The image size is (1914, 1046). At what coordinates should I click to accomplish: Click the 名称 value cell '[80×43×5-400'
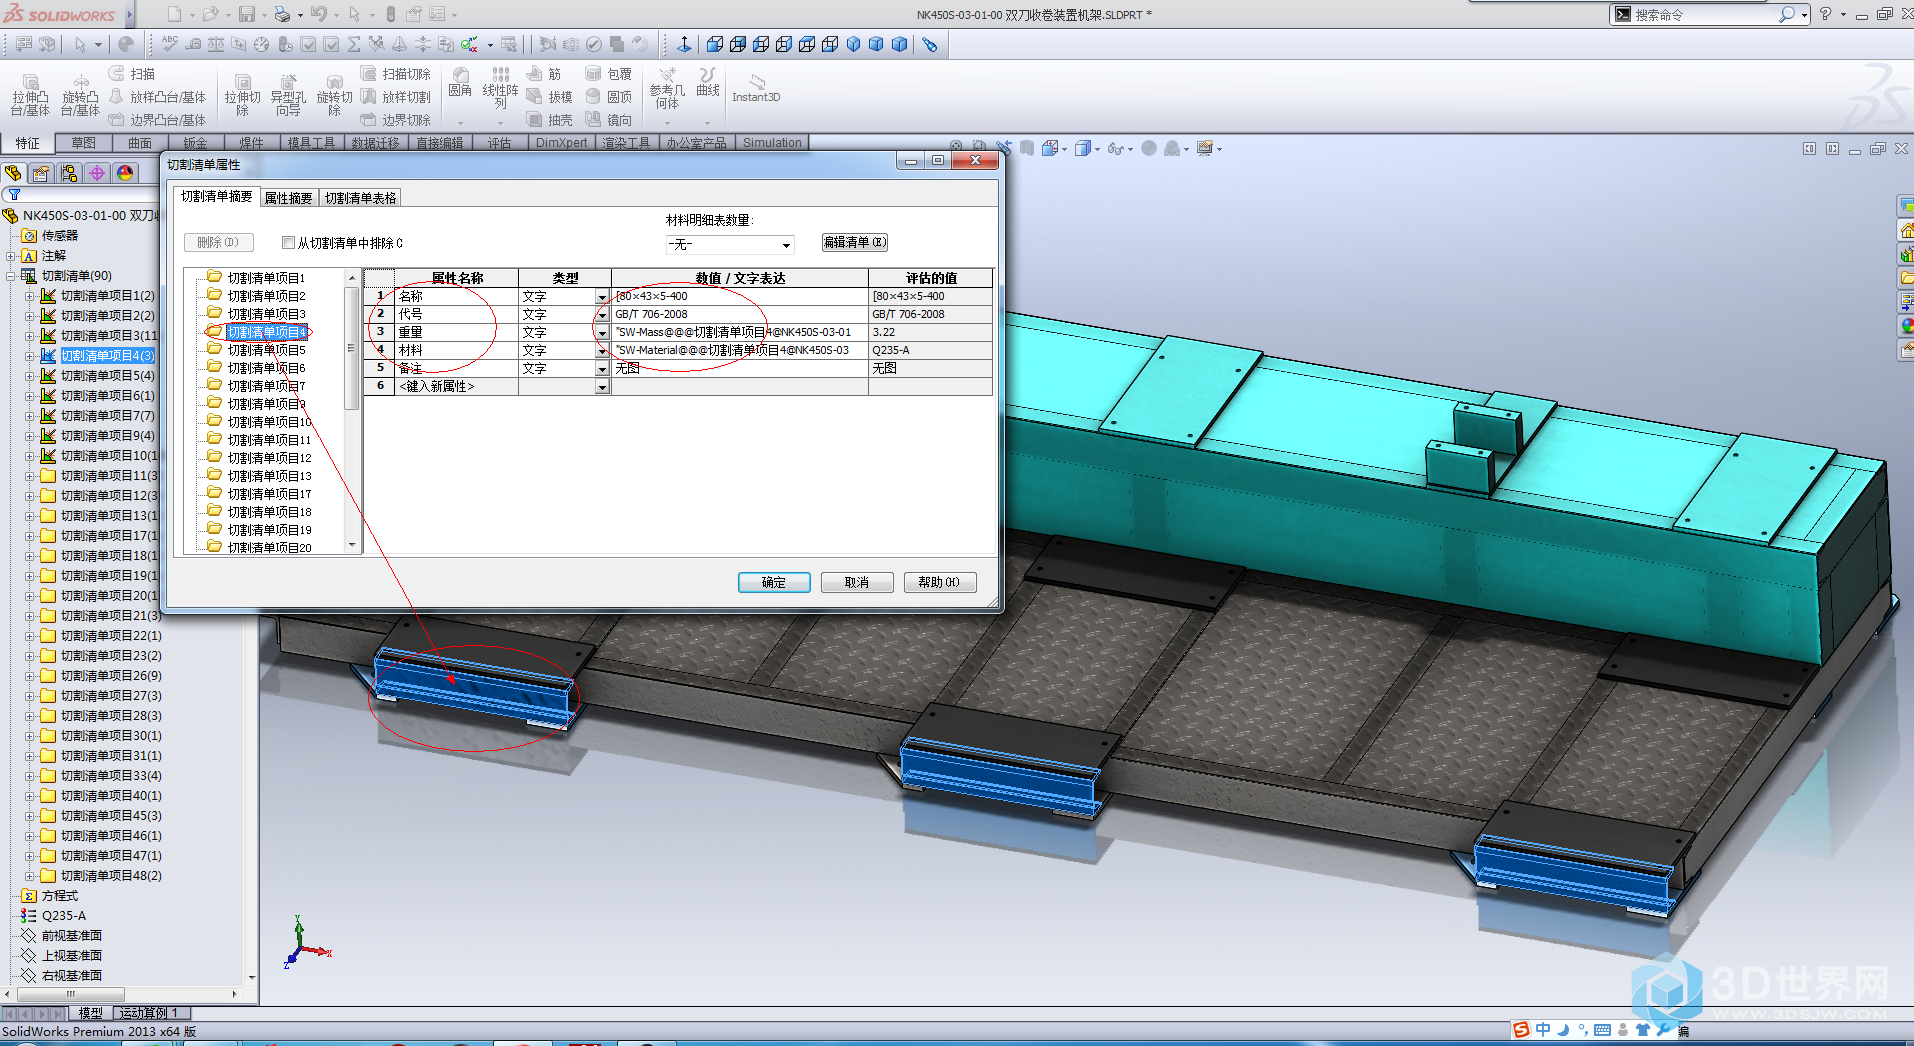[740, 296]
